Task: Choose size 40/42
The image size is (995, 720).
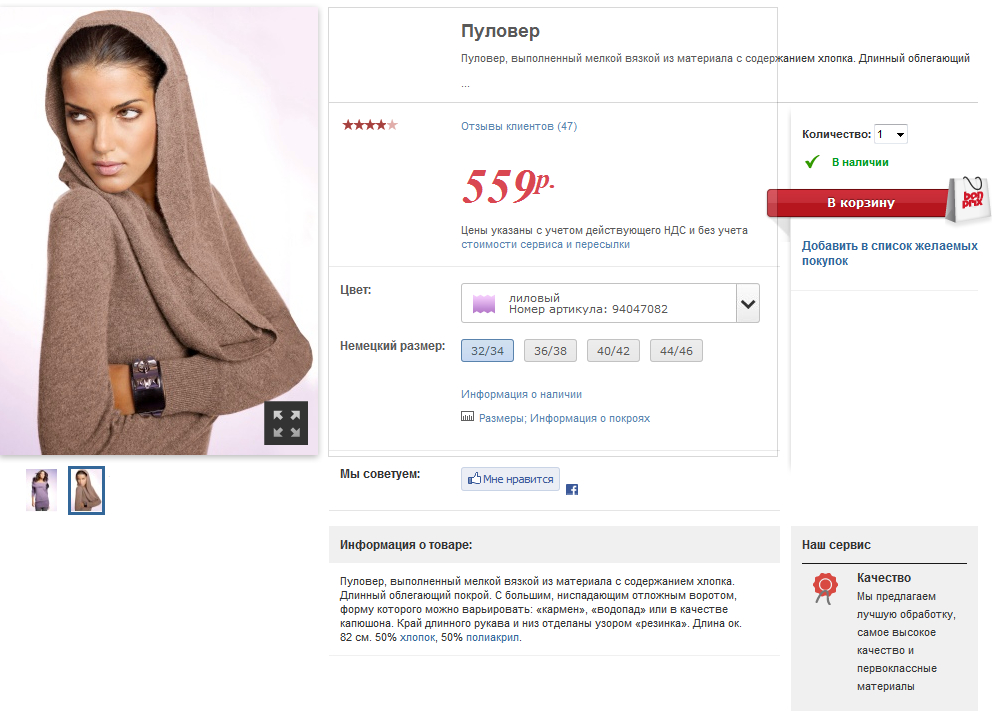Action: (x=613, y=351)
